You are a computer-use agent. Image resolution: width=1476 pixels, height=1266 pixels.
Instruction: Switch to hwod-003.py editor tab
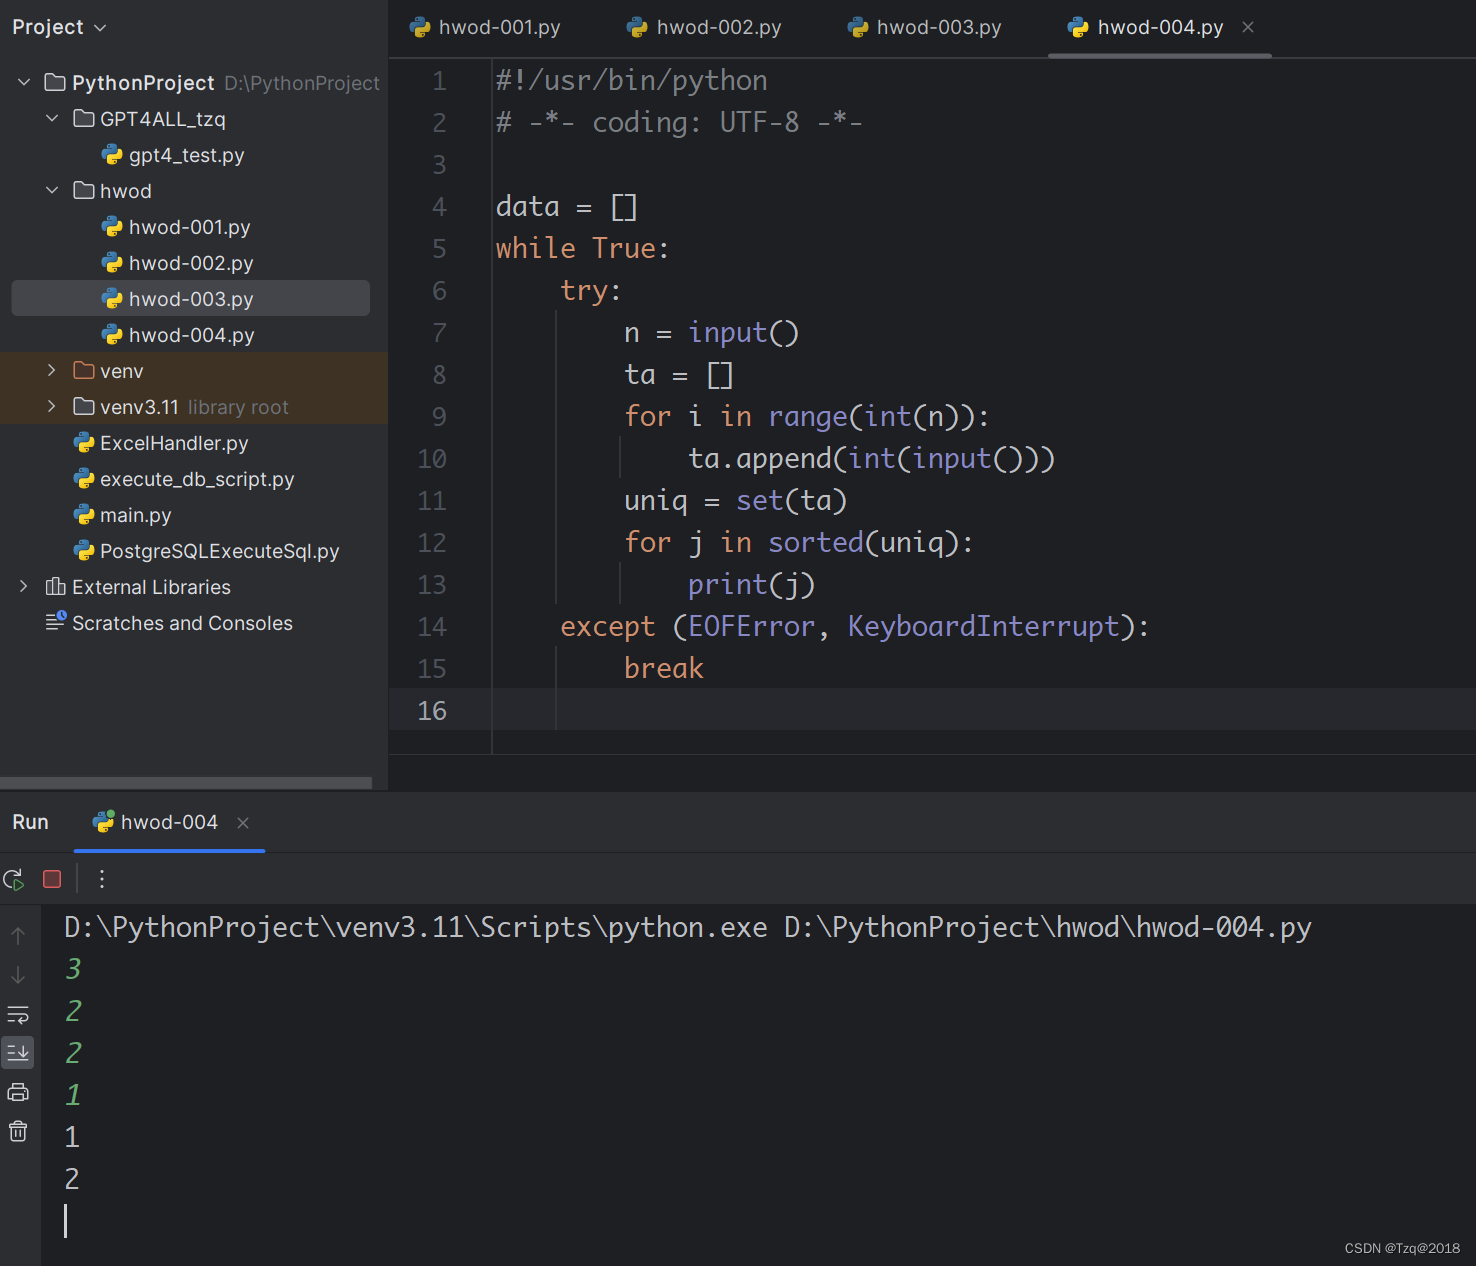[x=925, y=27]
